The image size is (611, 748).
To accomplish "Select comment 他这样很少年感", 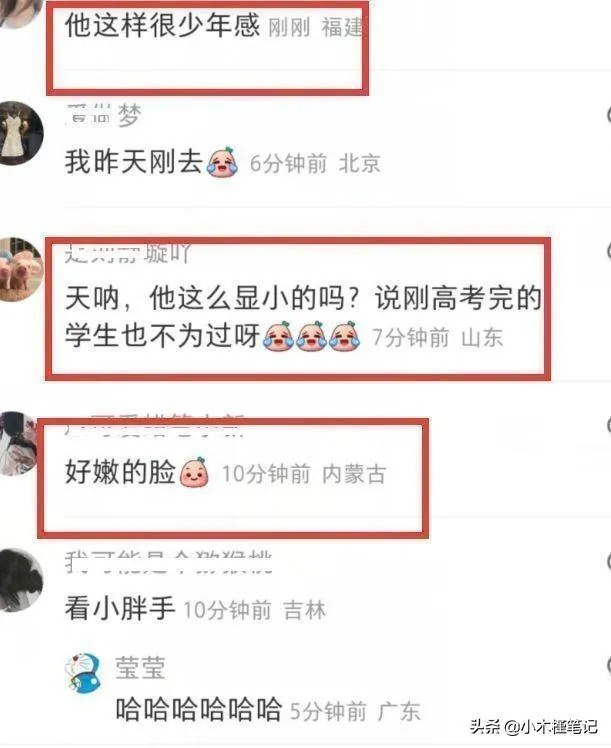I will click(162, 25).
